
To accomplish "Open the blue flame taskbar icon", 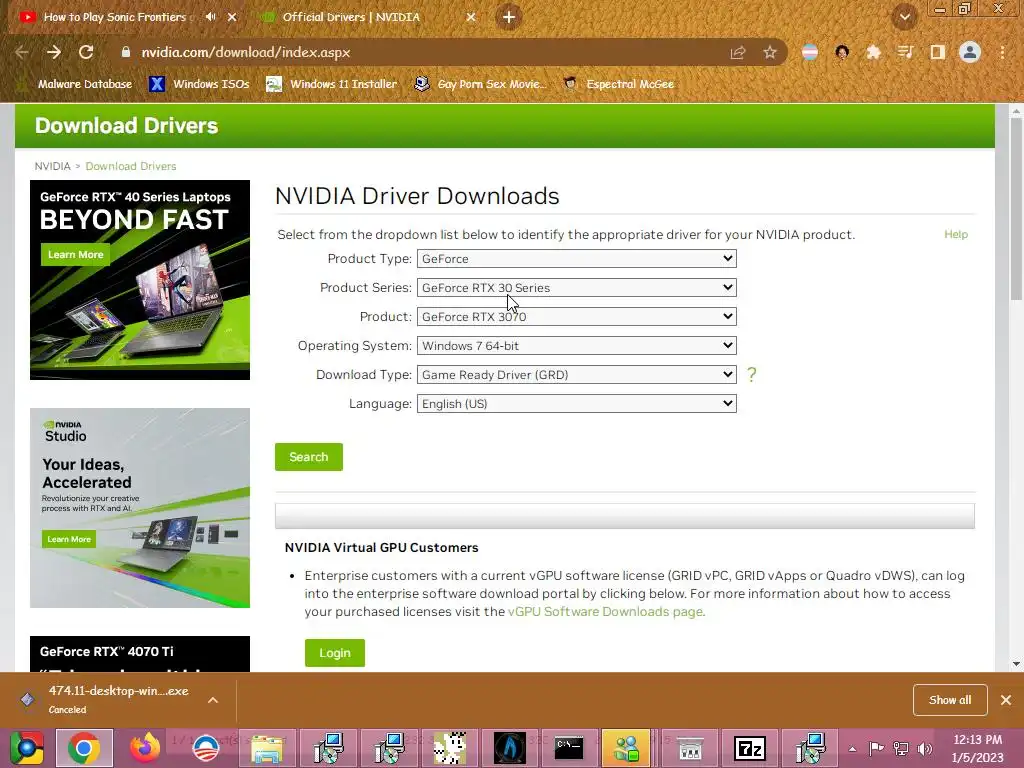I will [509, 748].
